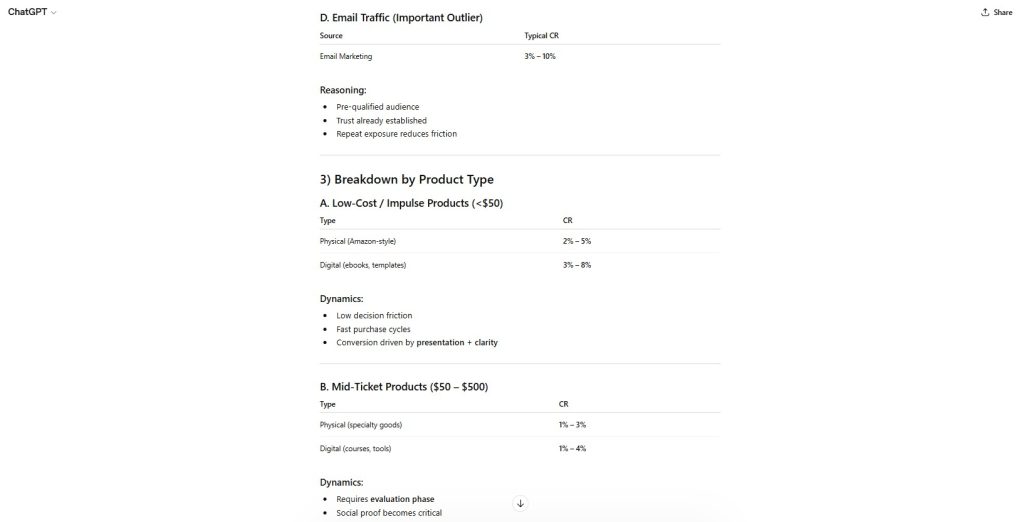Click the 'Digital (courses, tools)' row

[355, 448]
